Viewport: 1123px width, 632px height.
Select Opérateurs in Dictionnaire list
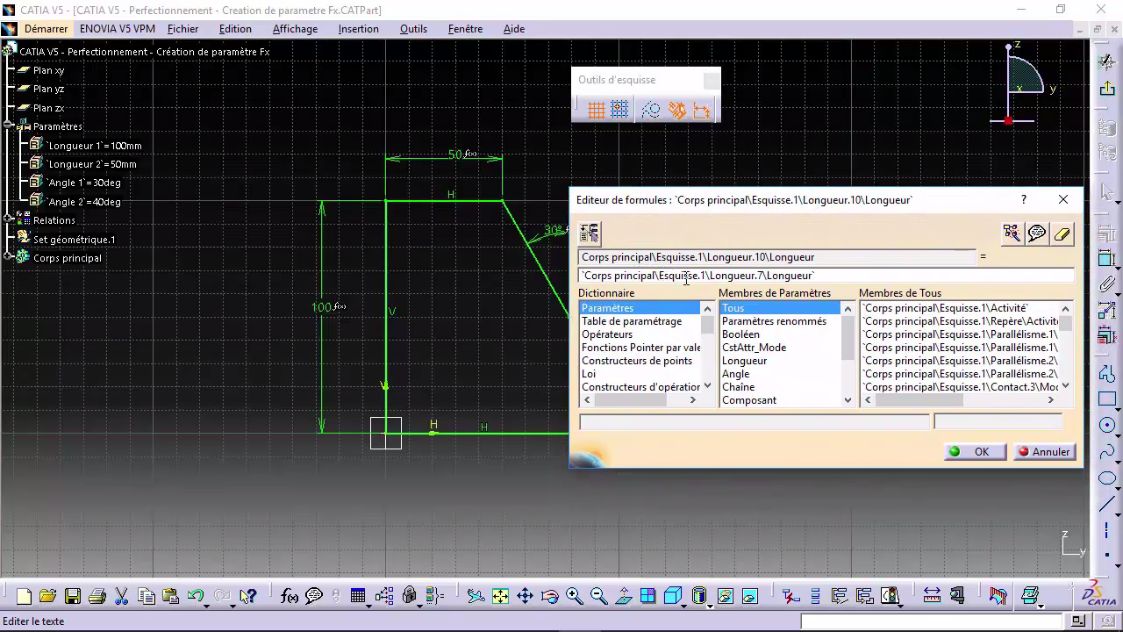tap(607, 334)
